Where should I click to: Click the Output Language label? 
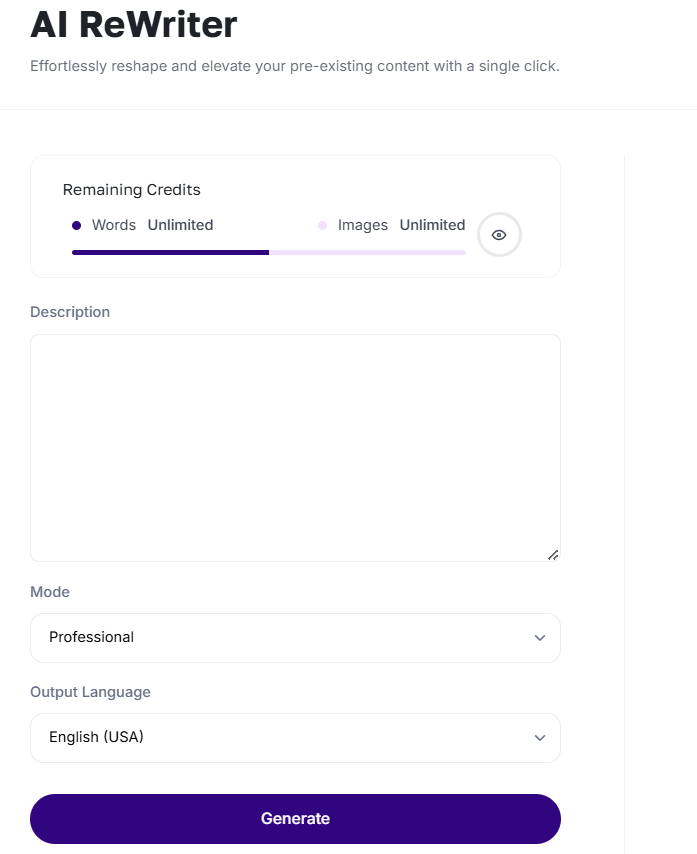(90, 692)
